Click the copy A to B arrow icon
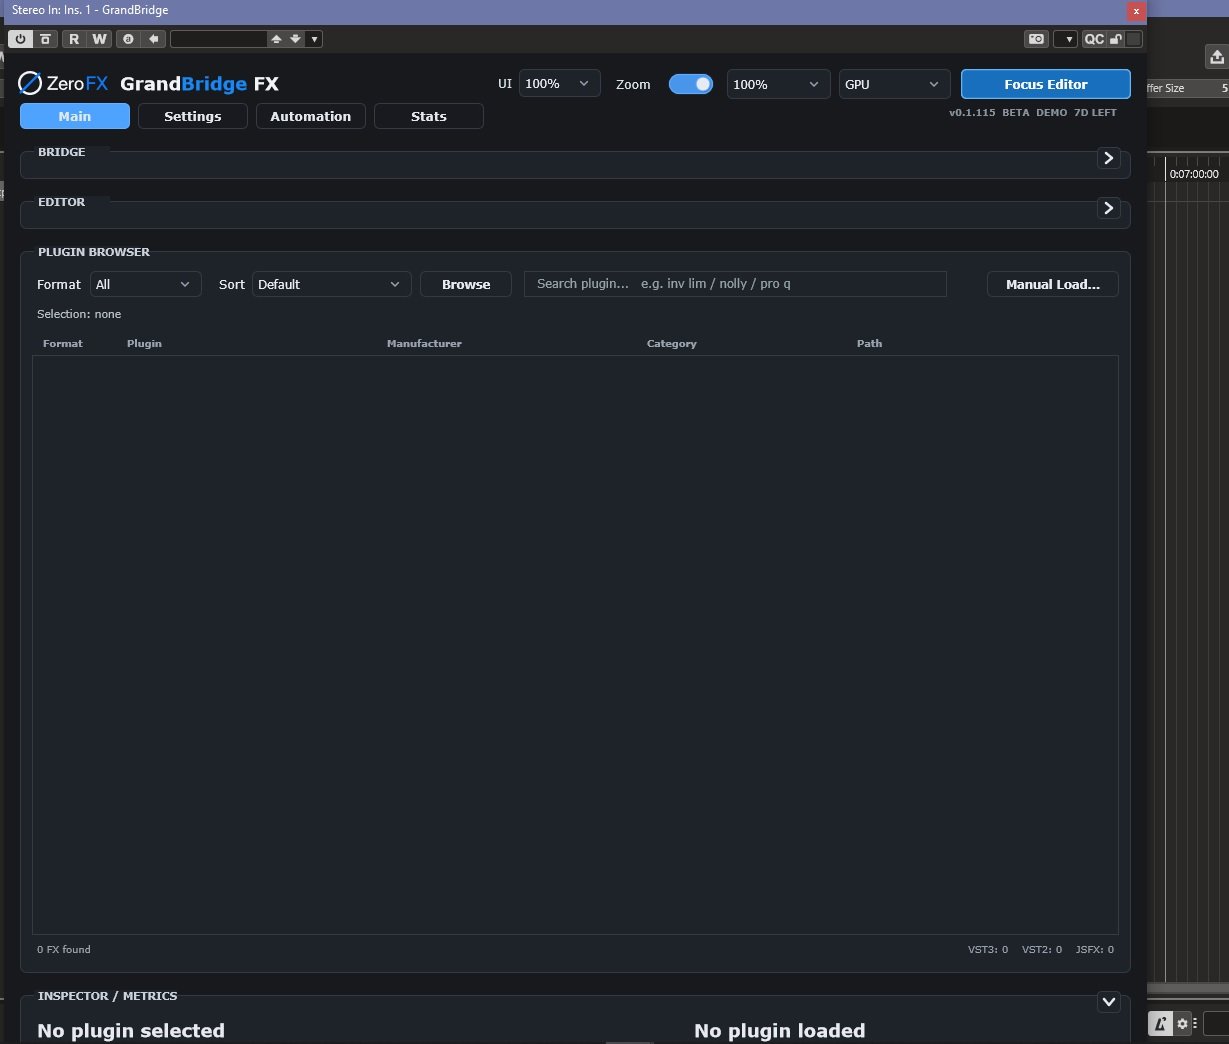Screen dimensions: 1229x1044 tap(154, 39)
